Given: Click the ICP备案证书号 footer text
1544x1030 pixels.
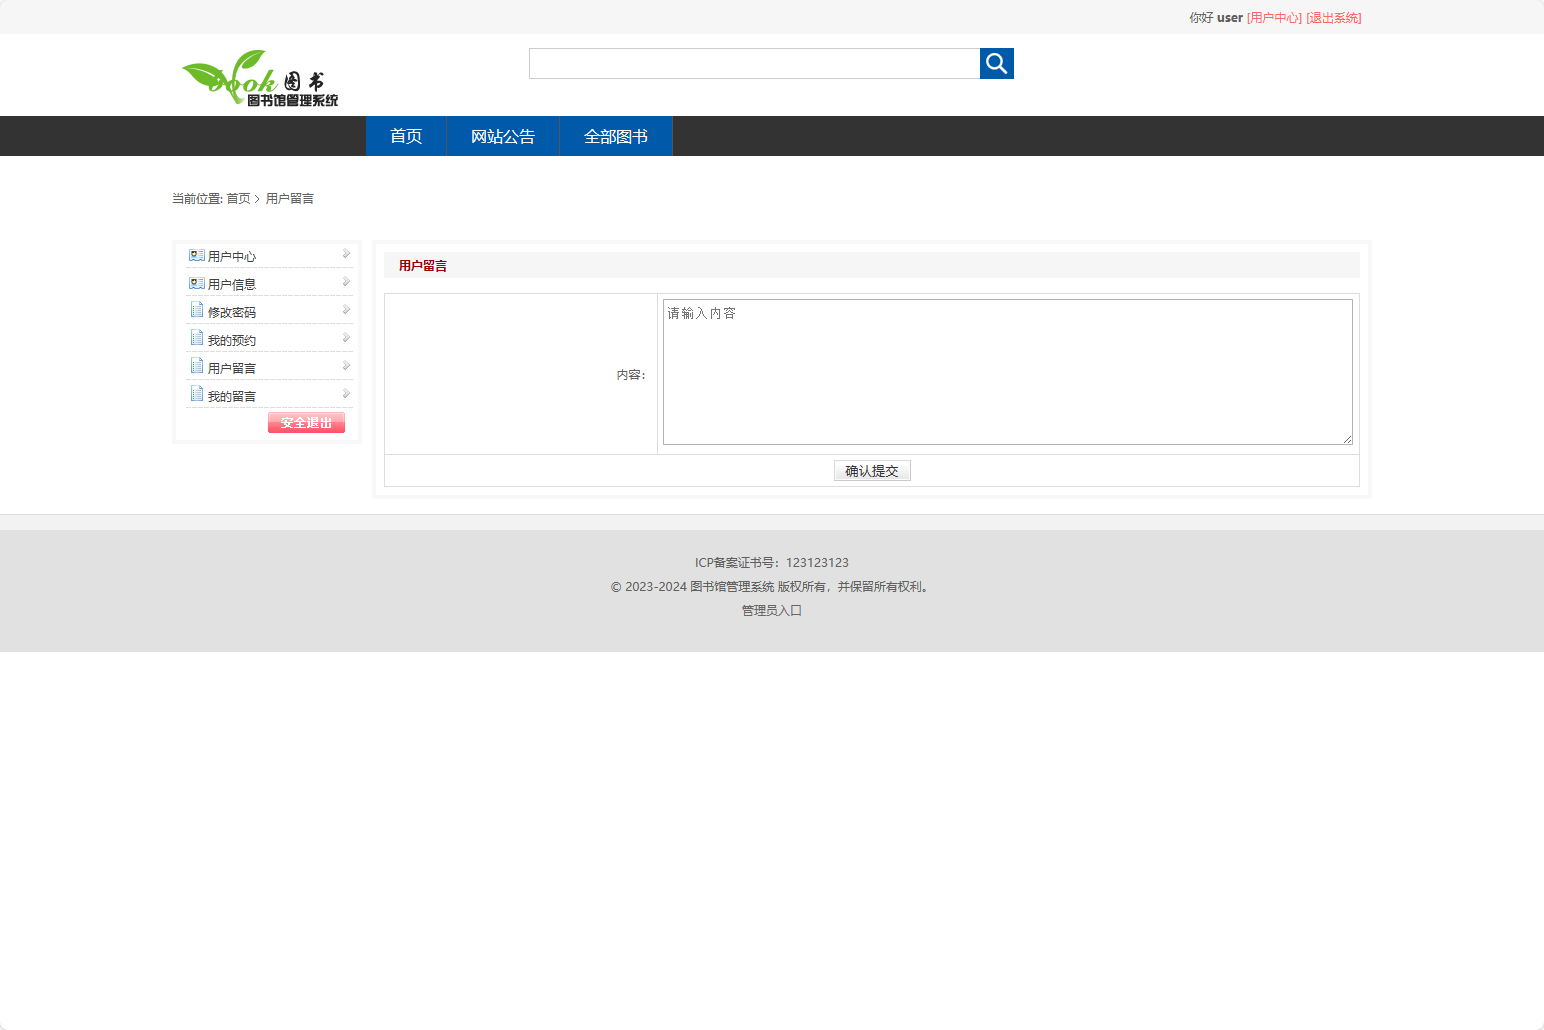Looking at the screenshot, I should tap(772, 563).
